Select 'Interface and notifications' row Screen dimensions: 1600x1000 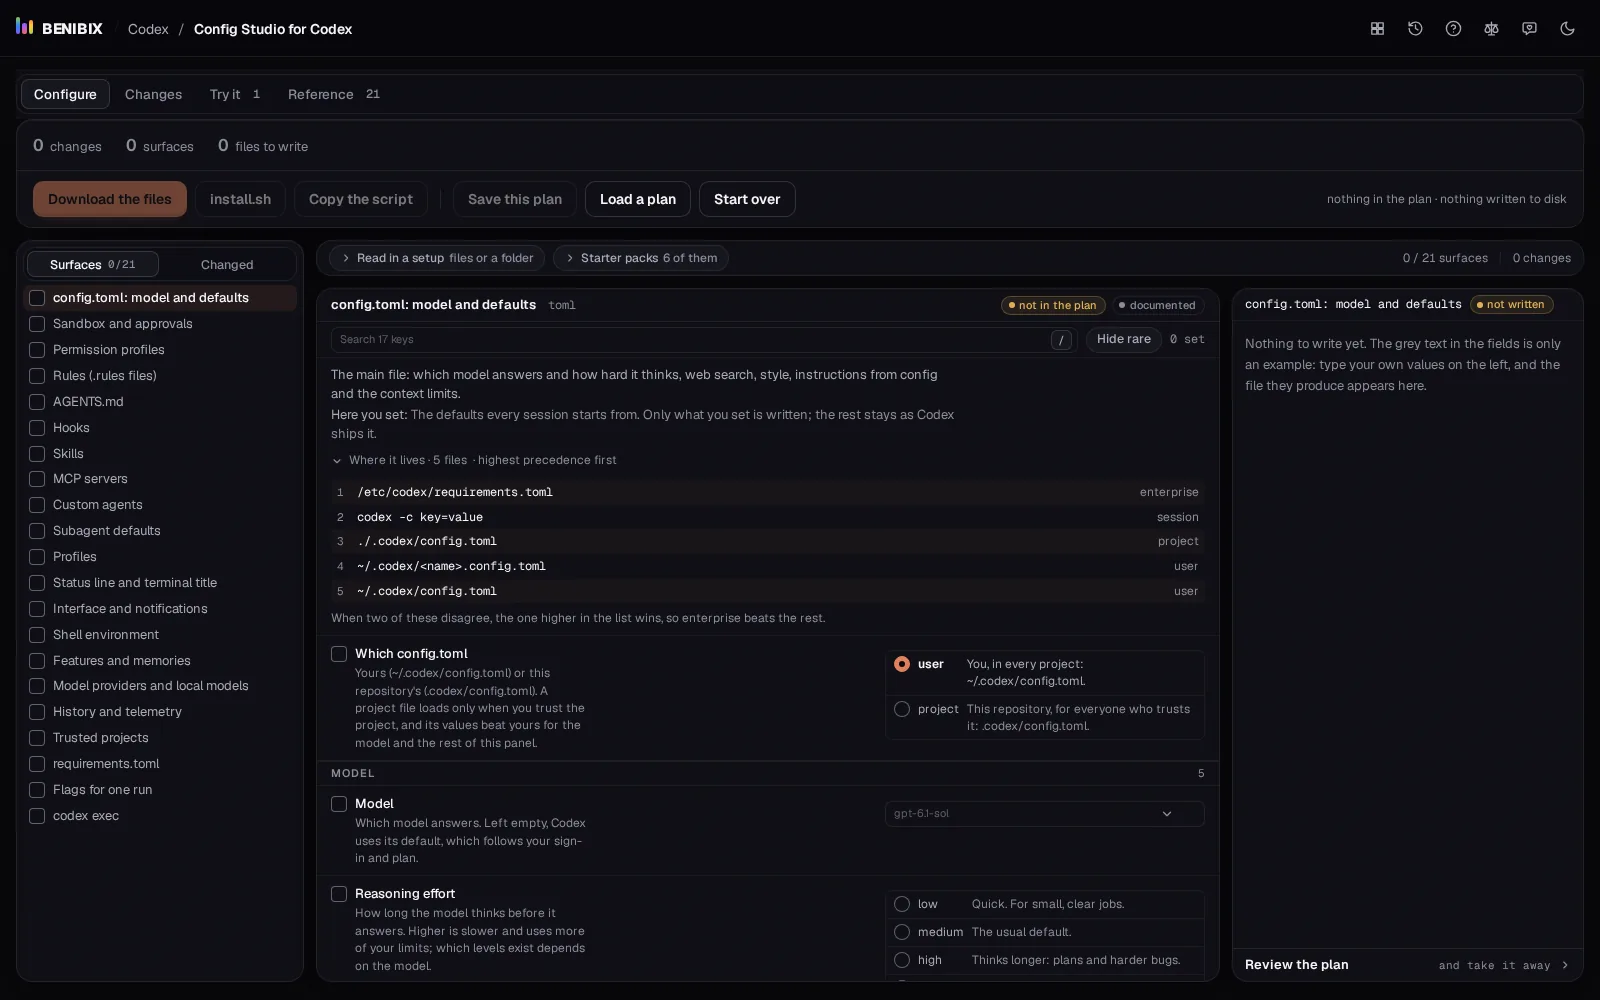coord(160,609)
